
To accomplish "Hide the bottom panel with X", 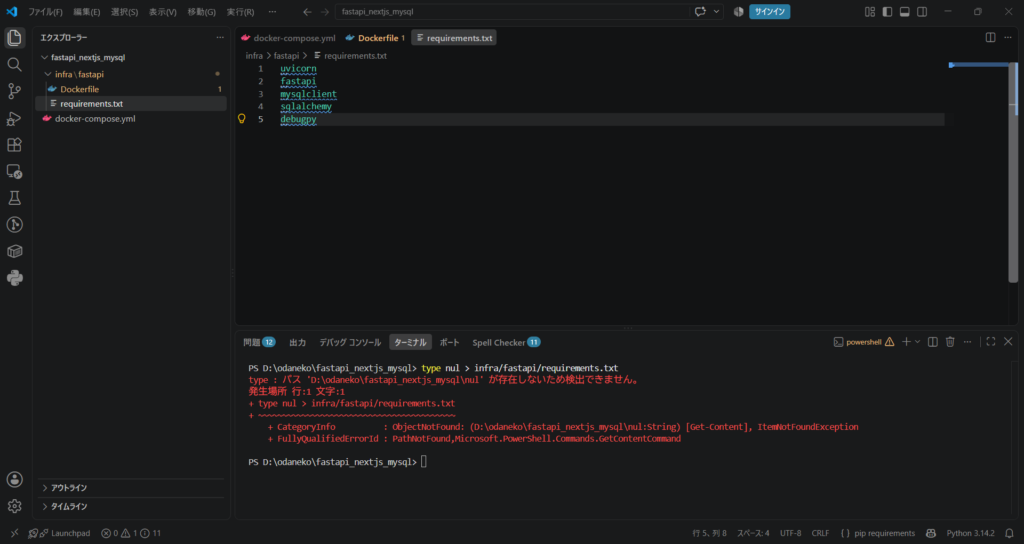I will [x=1008, y=342].
